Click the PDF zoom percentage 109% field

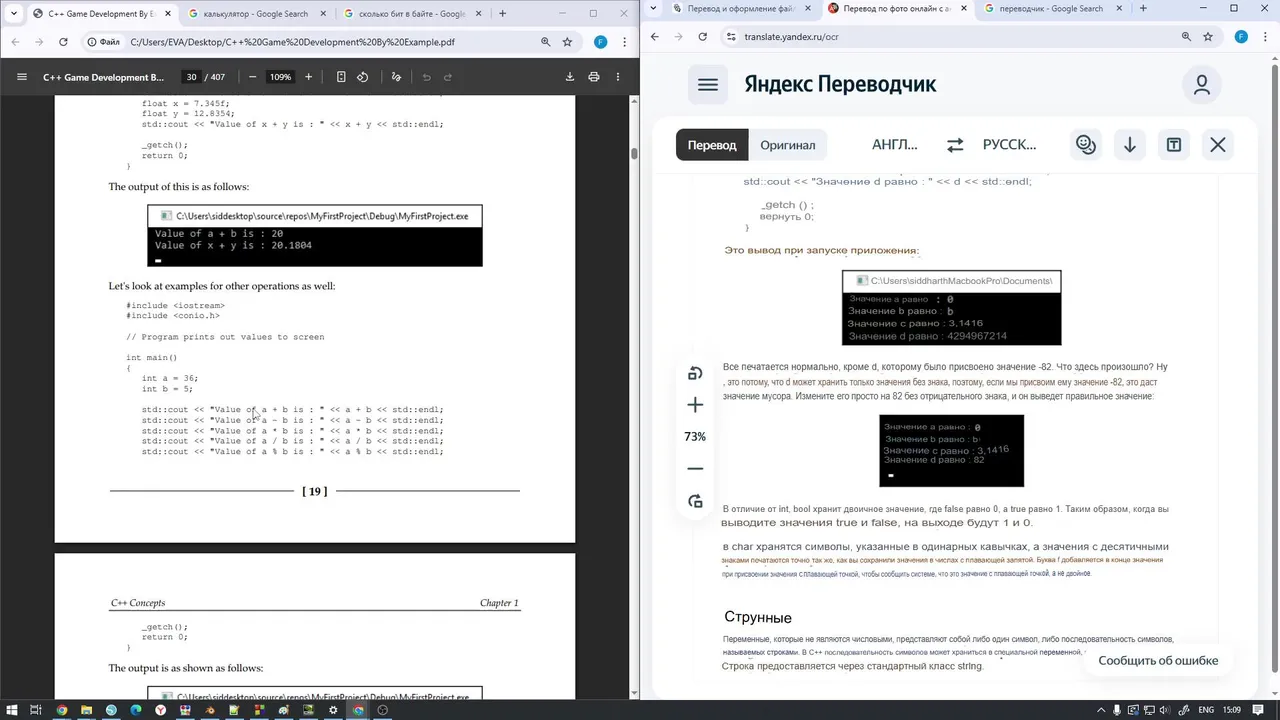click(x=280, y=77)
